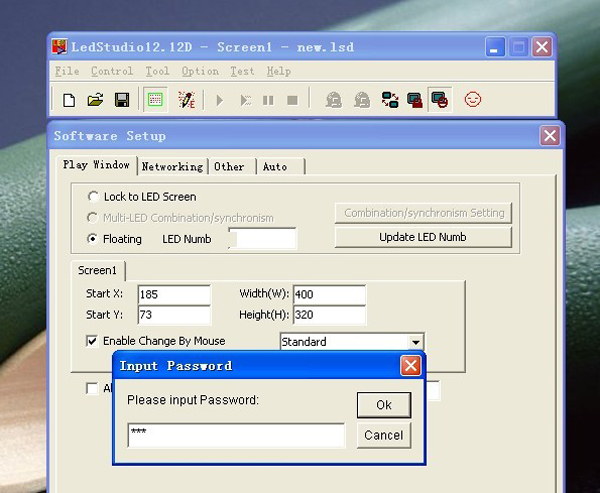Click Ok in the password dialog
Screen dimensions: 600x493
click(x=384, y=405)
